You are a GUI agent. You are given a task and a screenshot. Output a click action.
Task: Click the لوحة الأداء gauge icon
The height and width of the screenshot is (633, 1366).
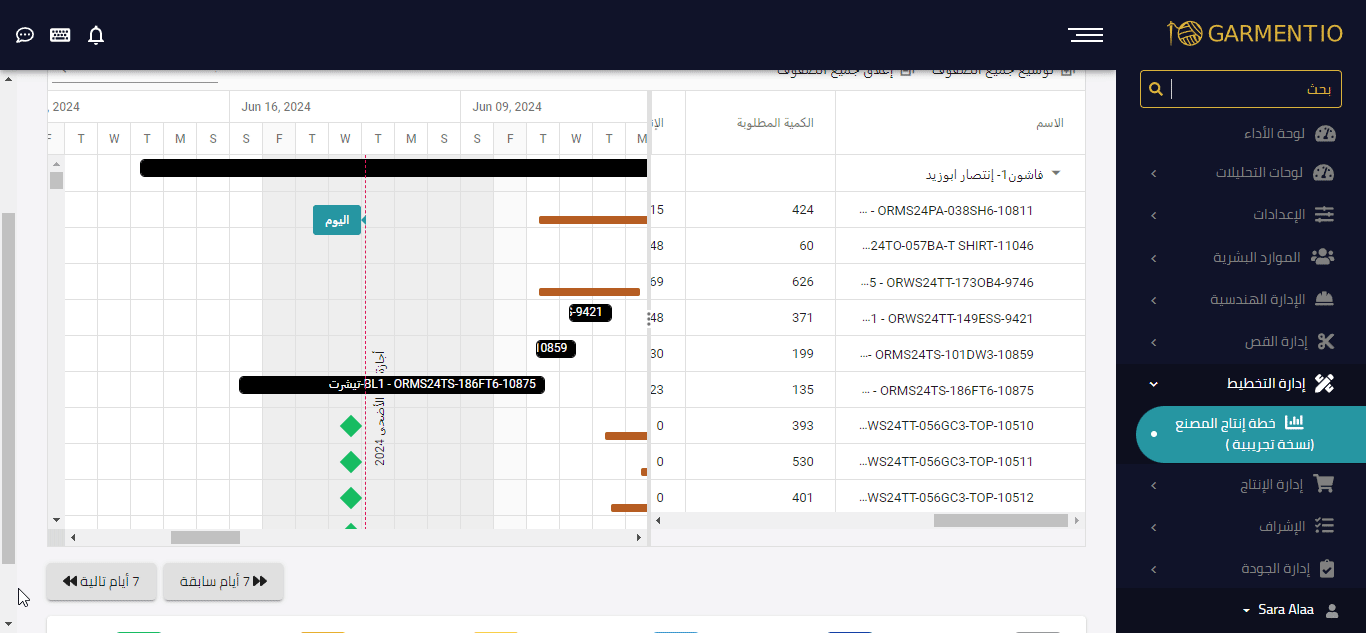1325,134
